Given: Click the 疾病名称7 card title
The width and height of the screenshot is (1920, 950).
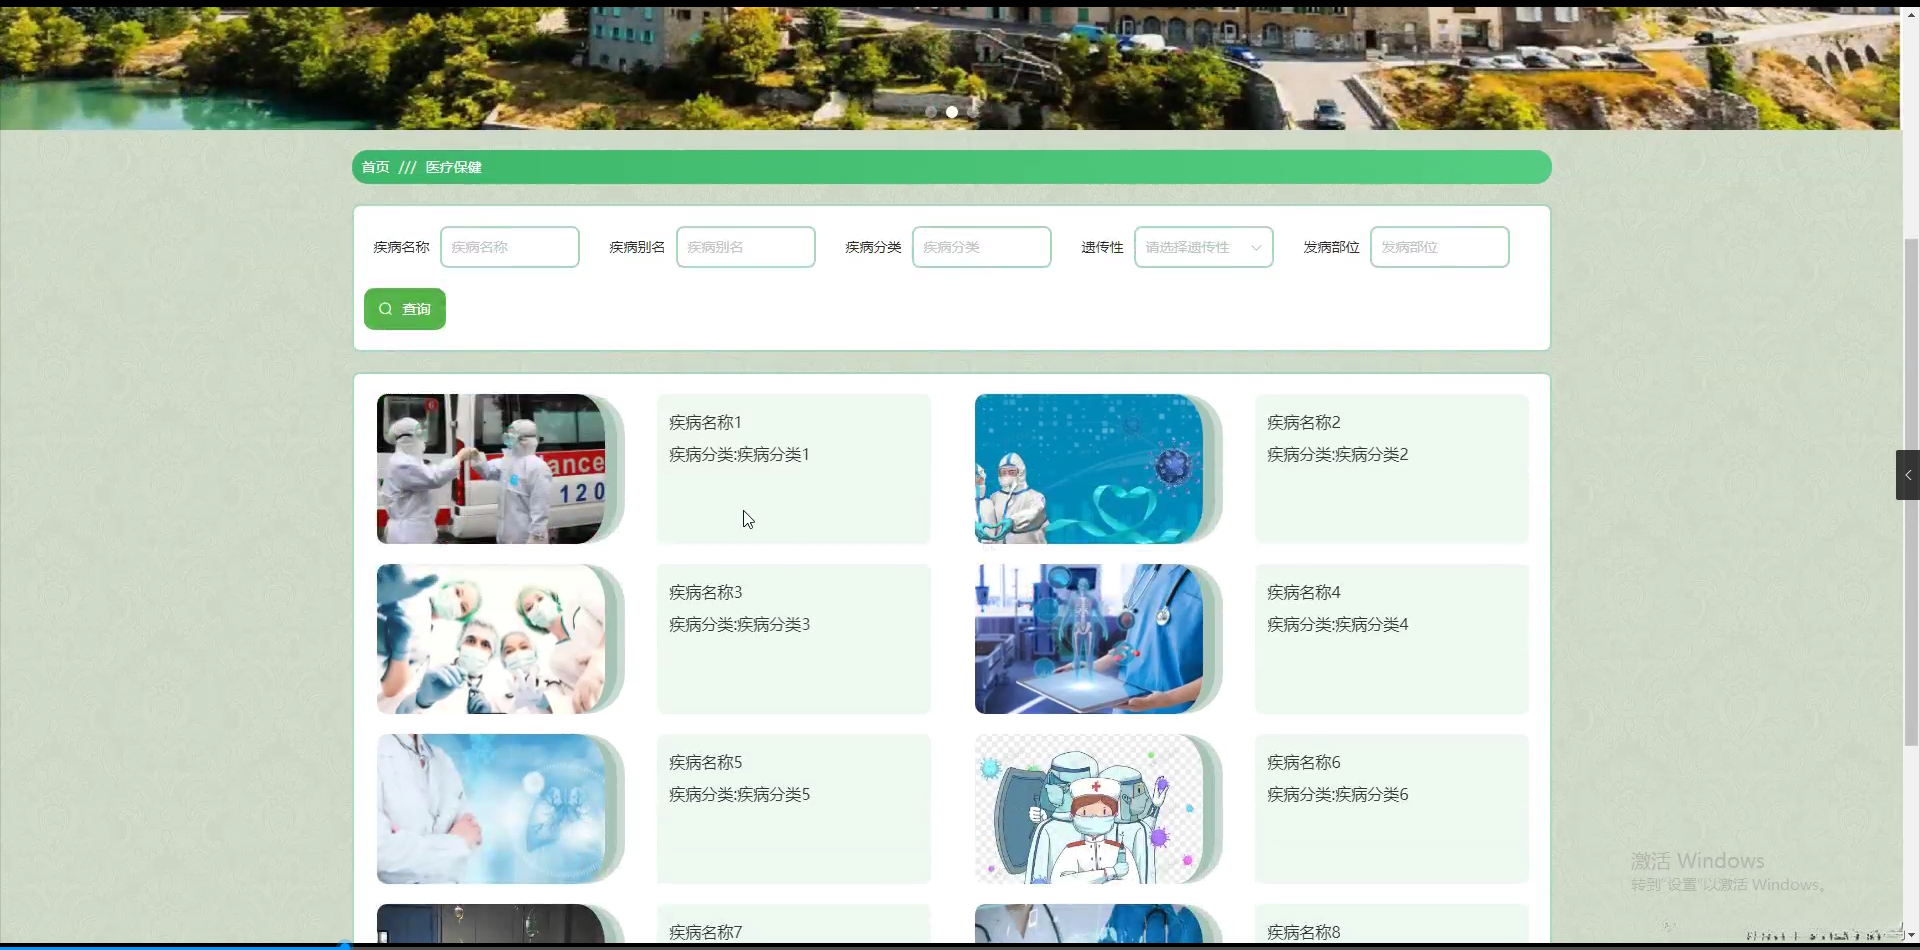Looking at the screenshot, I should [705, 932].
